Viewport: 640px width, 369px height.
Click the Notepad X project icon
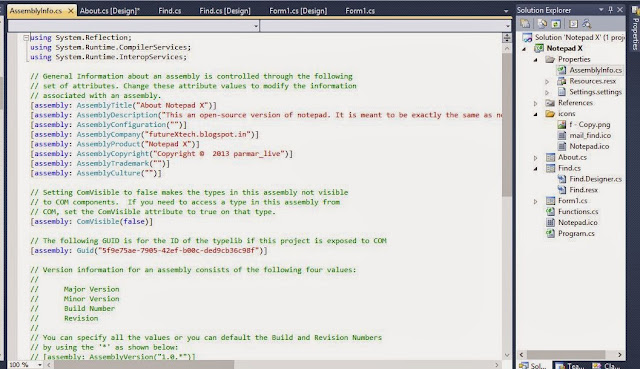coord(539,49)
